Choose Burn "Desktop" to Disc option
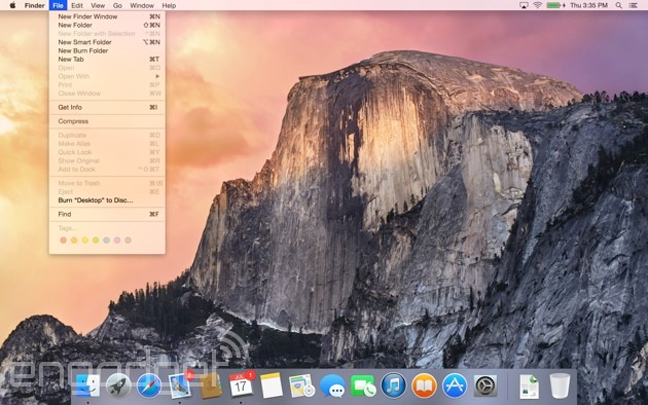The height and width of the screenshot is (405, 648). coord(95,200)
